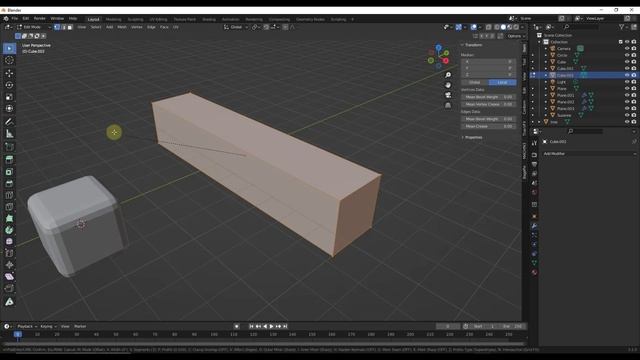Hide Plane.001 in the outliner
640x360 pixels.
627,95
